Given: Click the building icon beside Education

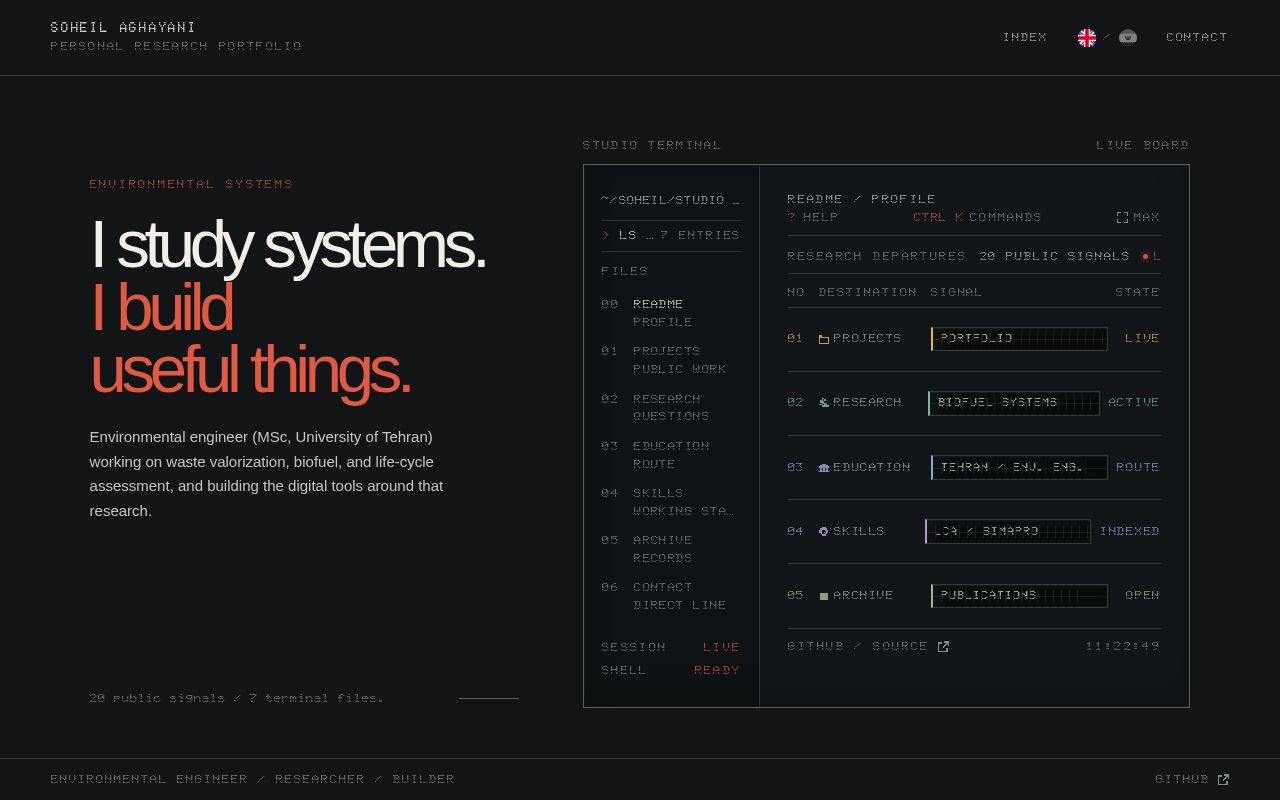Looking at the screenshot, I should point(824,467).
